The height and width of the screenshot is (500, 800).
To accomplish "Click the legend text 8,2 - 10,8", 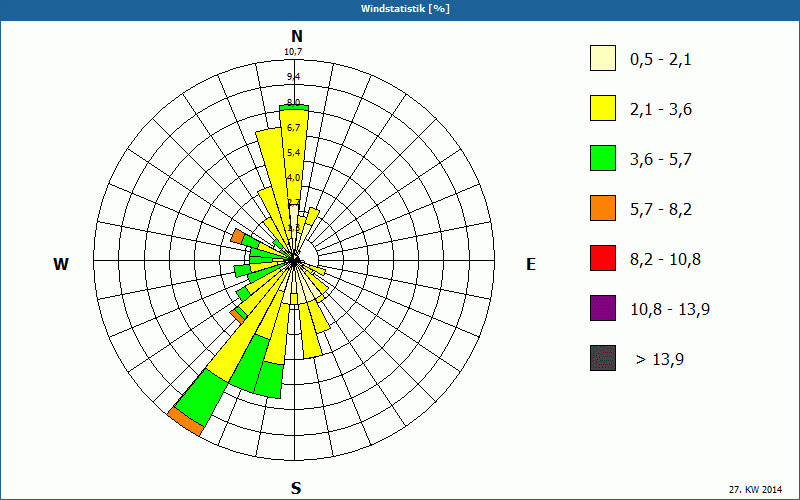I will (x=665, y=260).
